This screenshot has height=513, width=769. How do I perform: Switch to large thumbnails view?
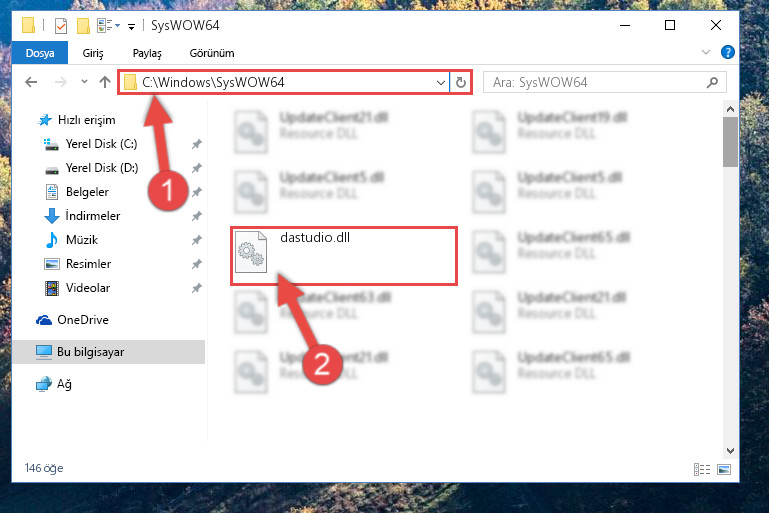724,469
